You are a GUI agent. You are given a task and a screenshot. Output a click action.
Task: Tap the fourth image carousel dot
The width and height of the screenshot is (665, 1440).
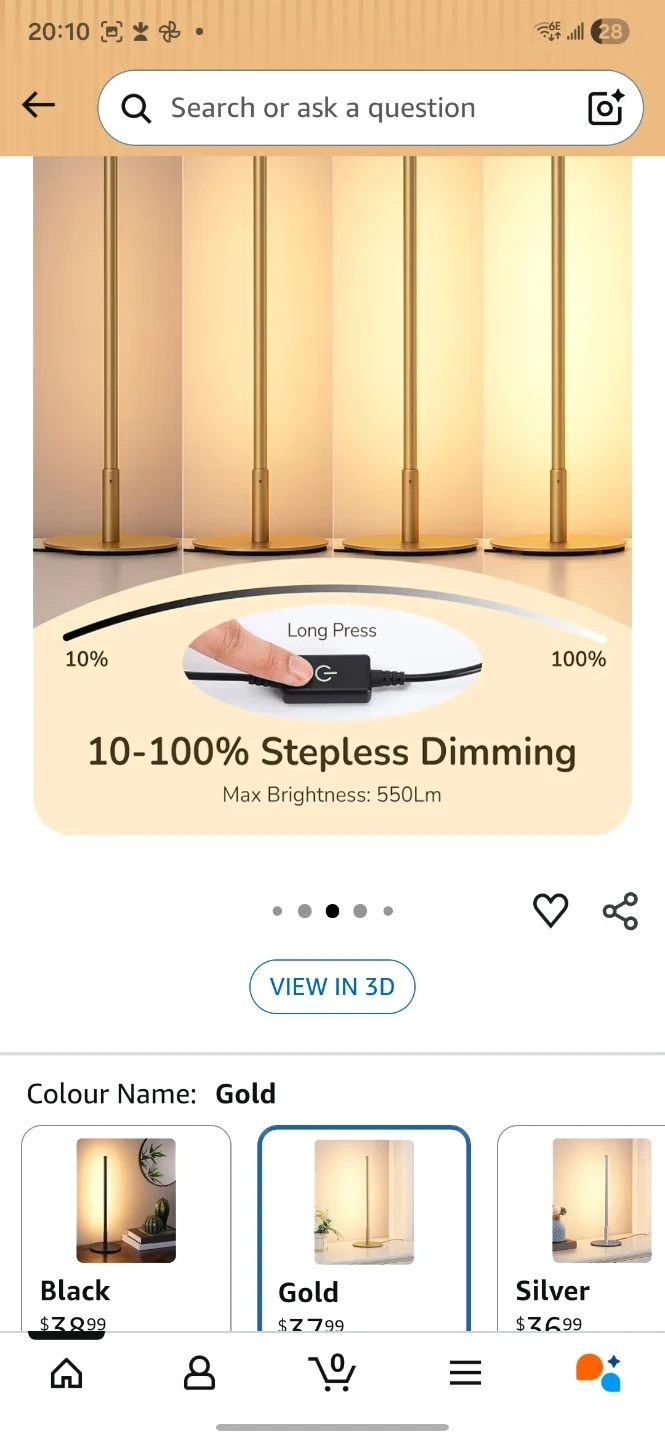click(x=360, y=911)
